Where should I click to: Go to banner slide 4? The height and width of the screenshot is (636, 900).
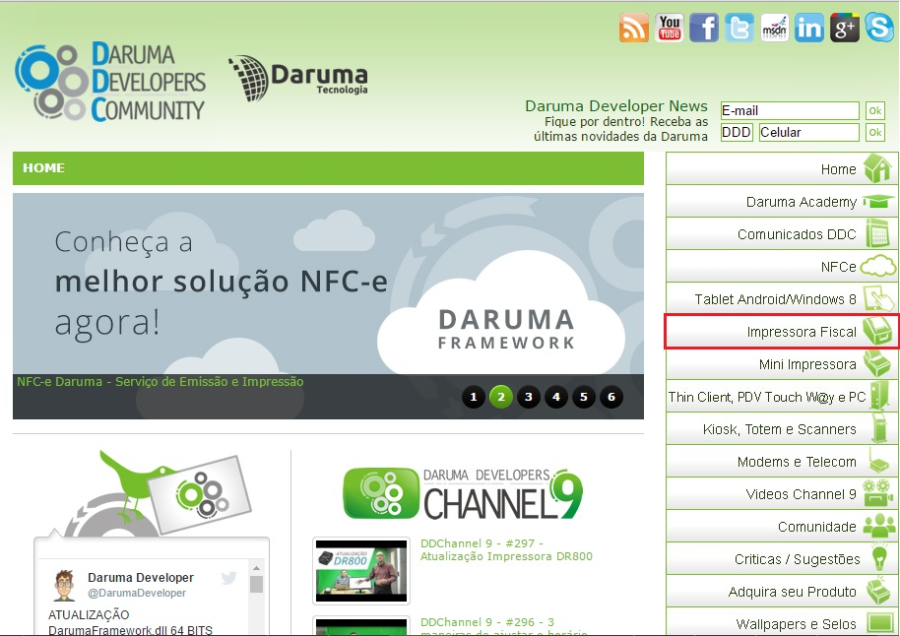(x=556, y=397)
